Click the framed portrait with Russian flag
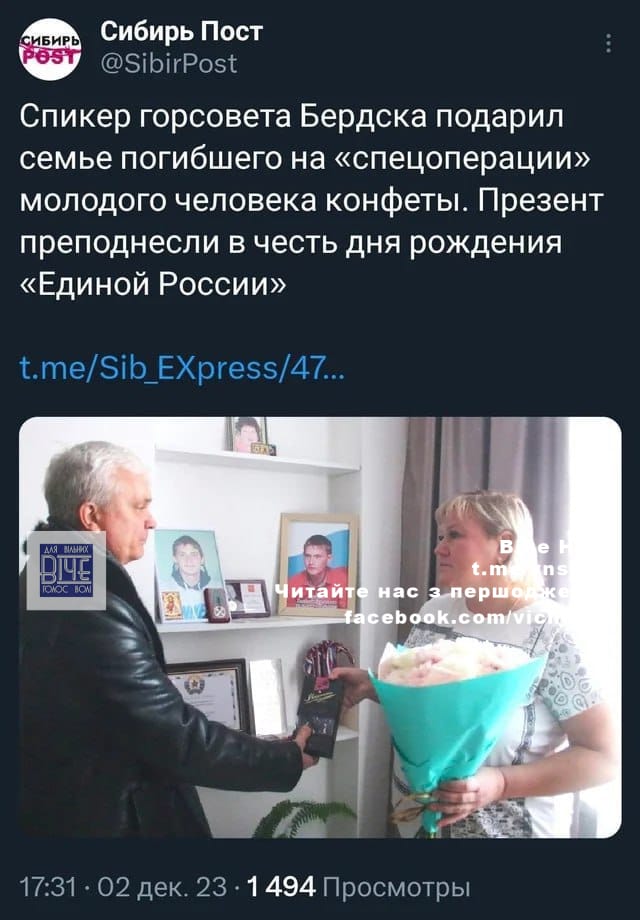Viewport: 640px width, 920px height. 318,564
